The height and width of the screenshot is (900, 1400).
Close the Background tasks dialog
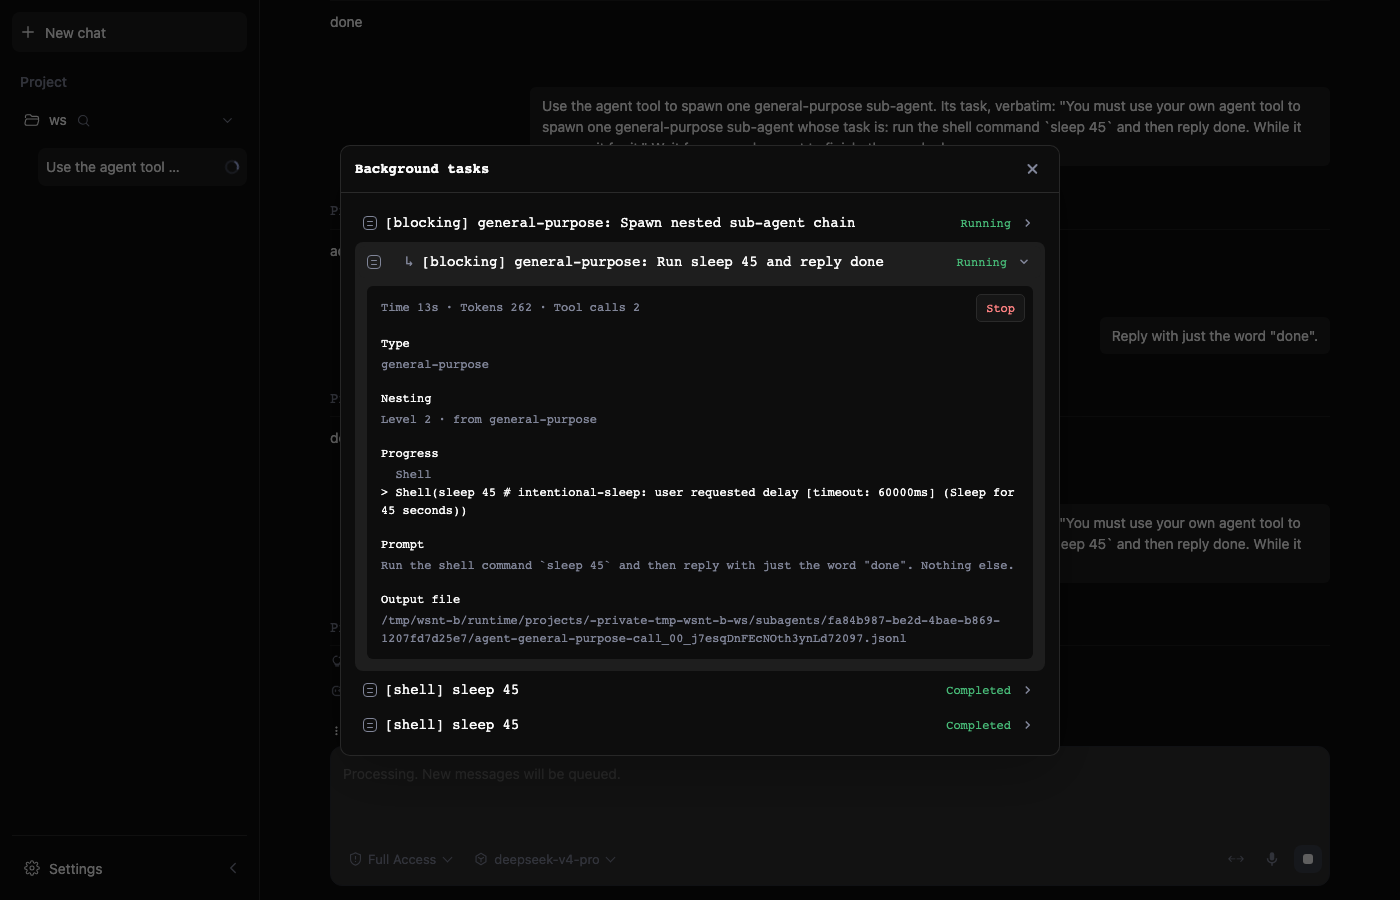coord(1032,169)
